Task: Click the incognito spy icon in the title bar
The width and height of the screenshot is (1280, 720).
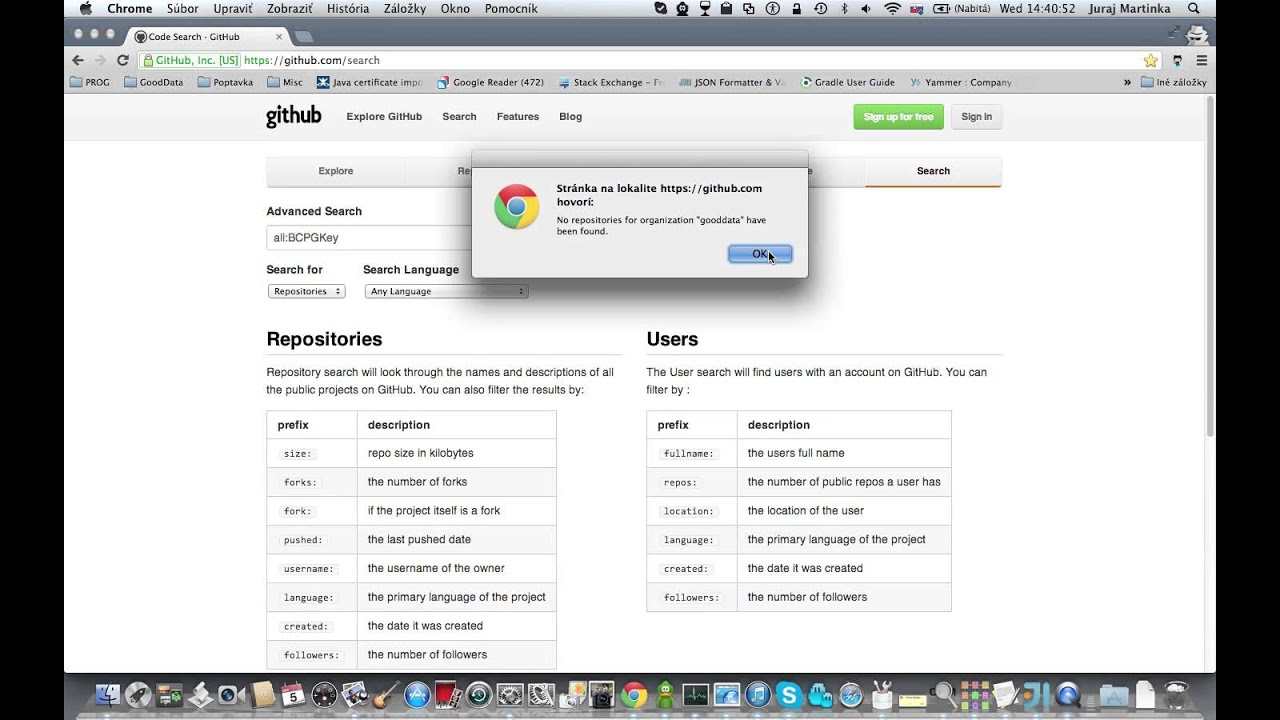Action: point(1197,34)
